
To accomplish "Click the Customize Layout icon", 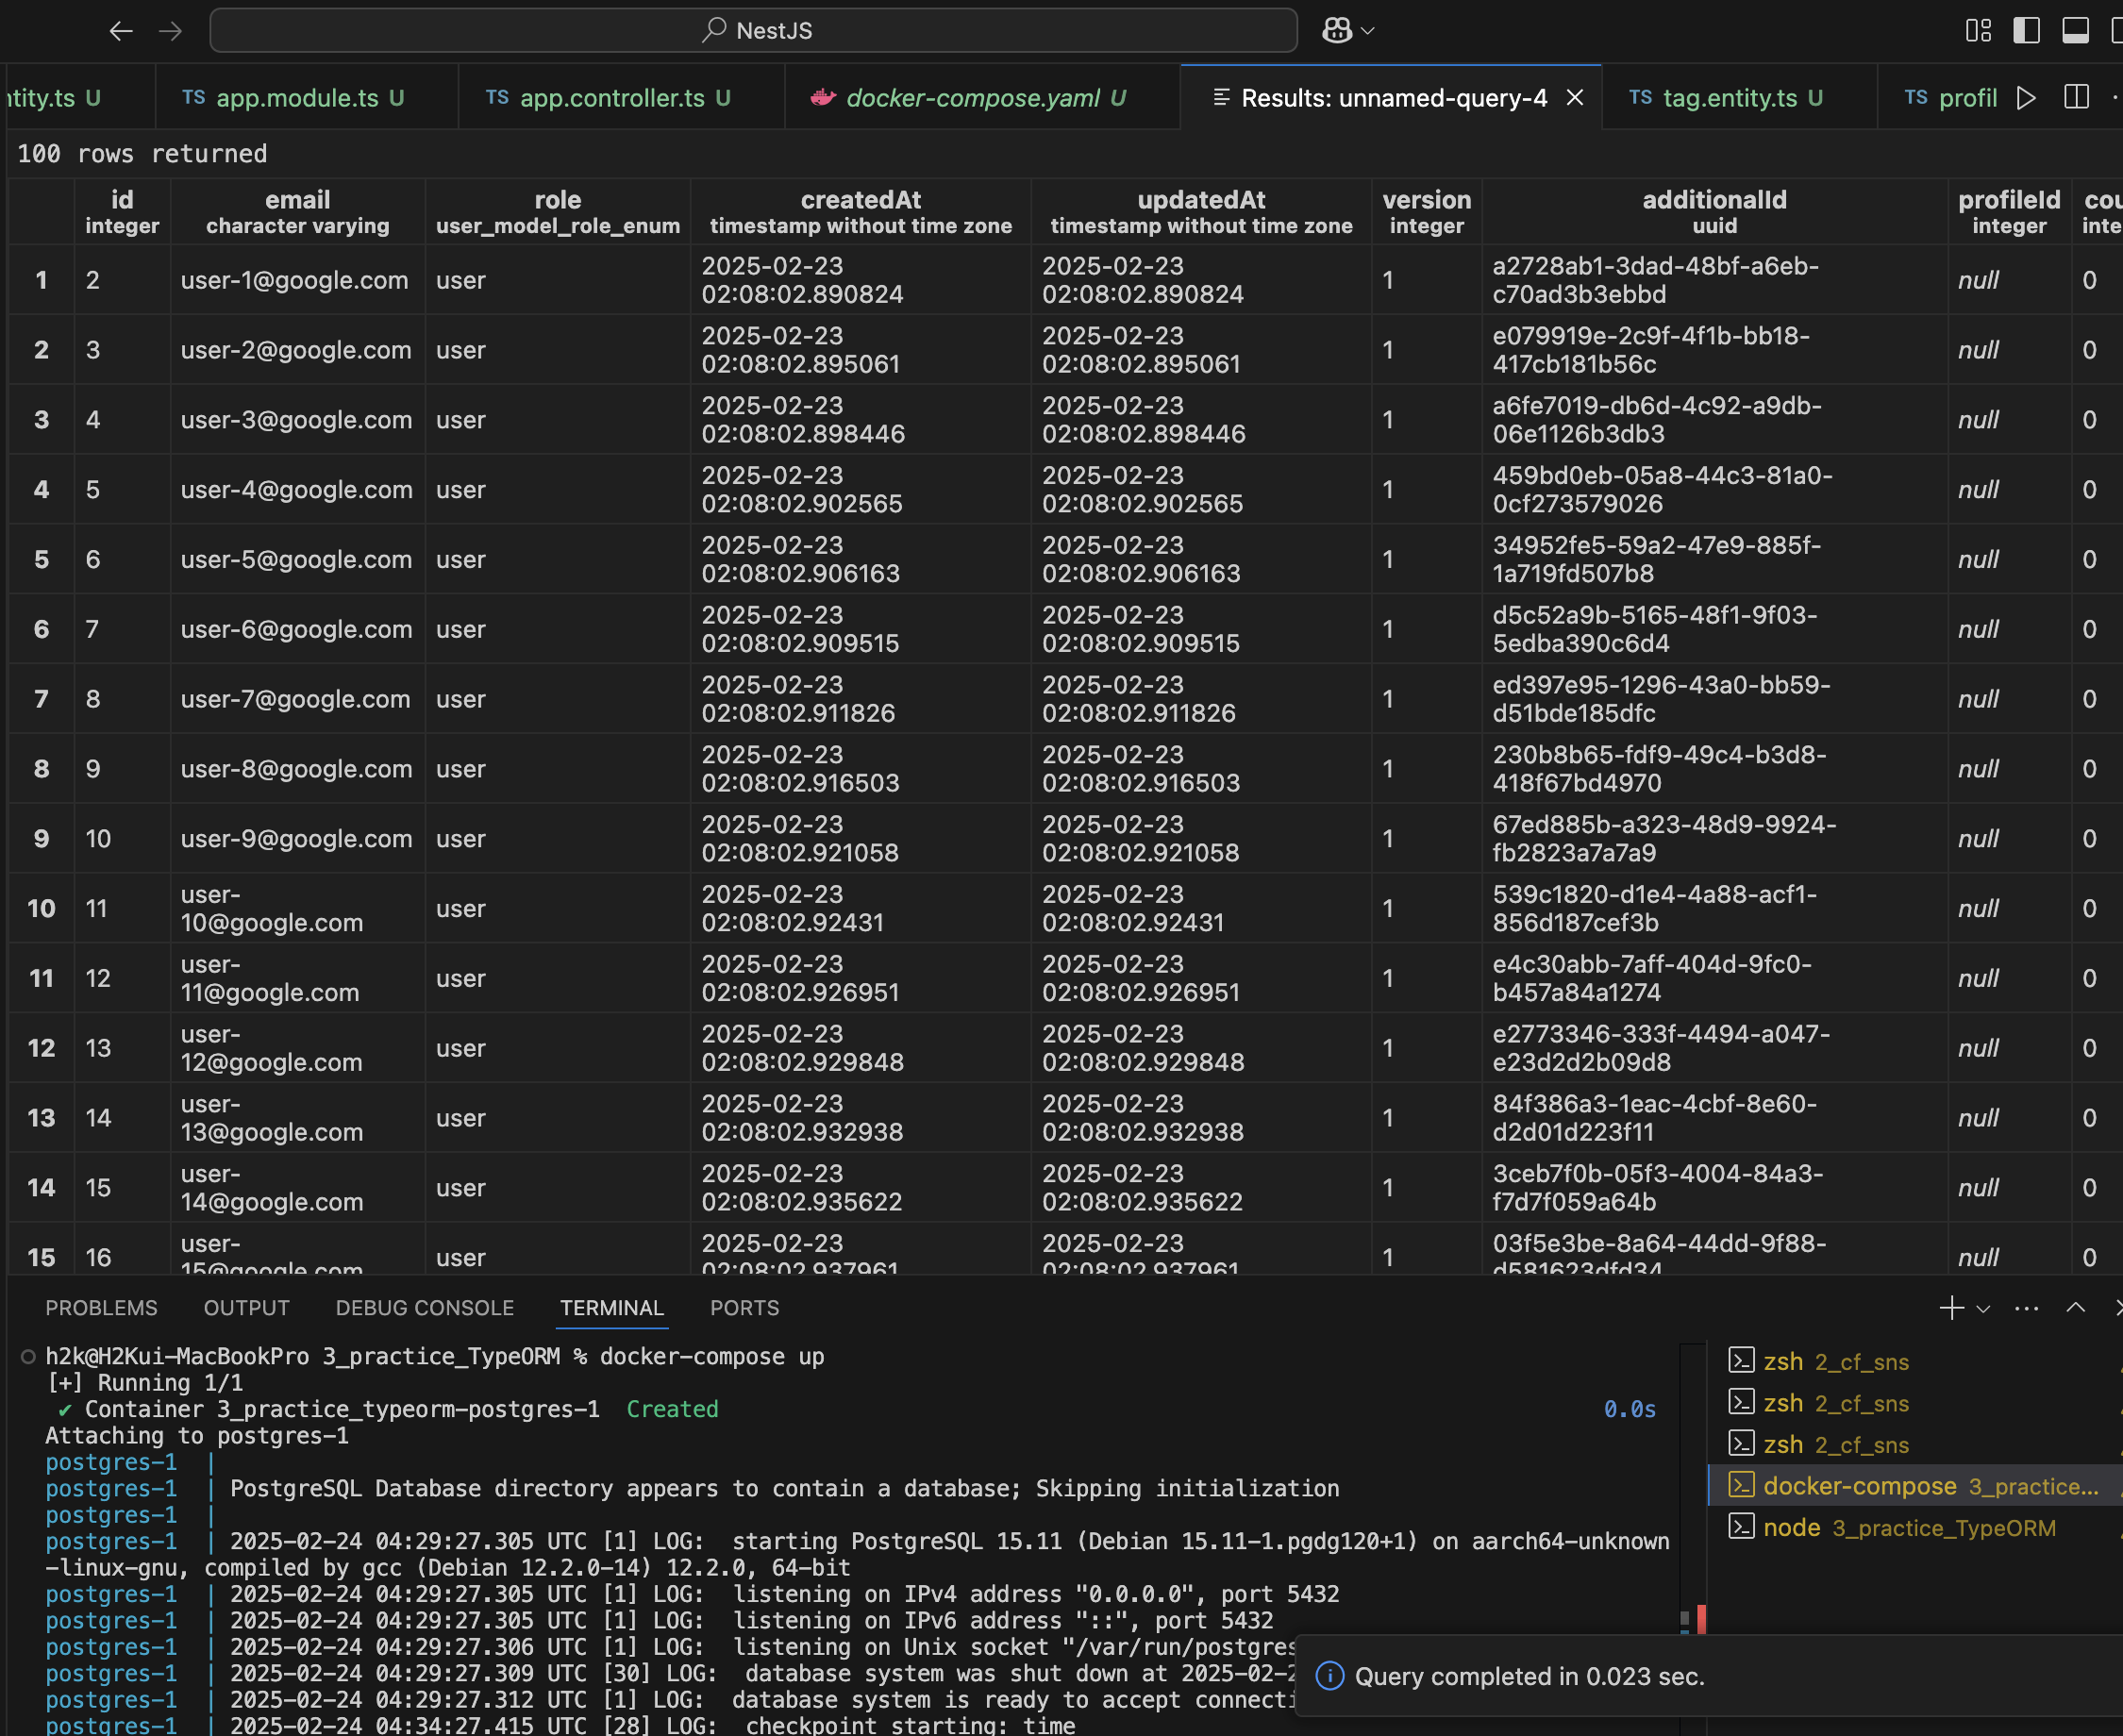I will click(1977, 31).
